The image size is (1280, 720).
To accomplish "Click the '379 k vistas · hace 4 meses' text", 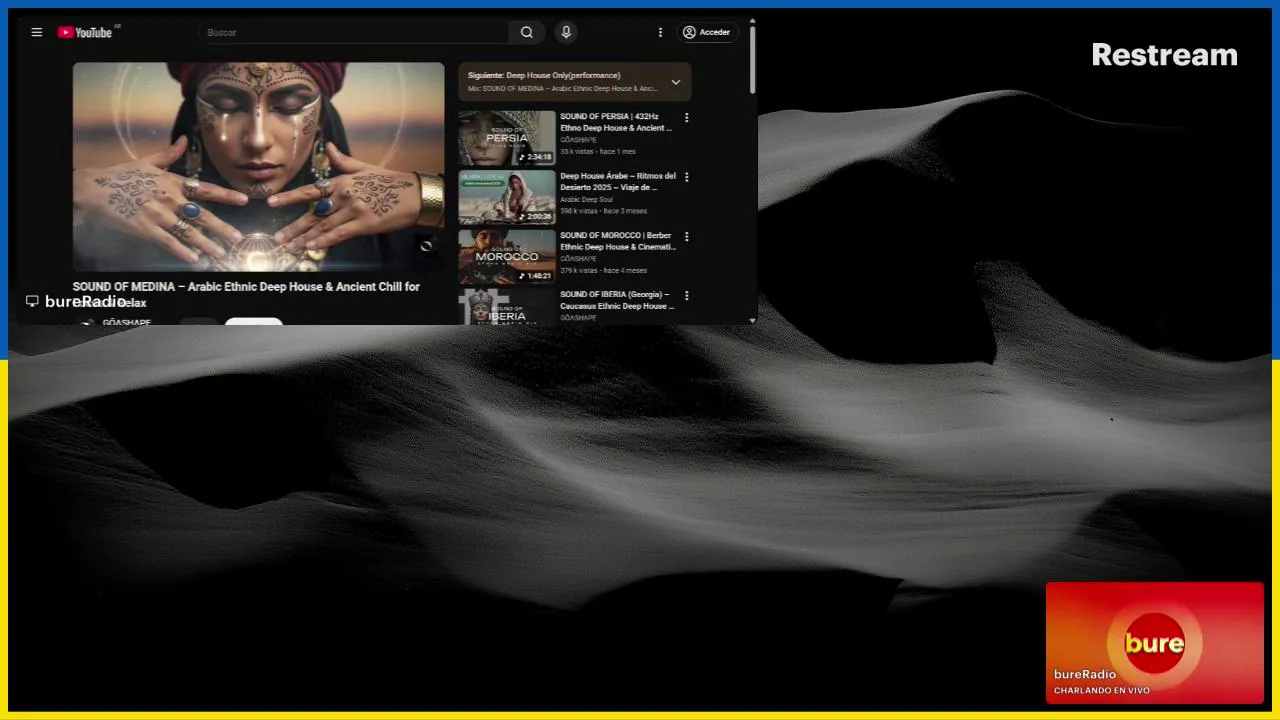I will click(x=603, y=270).
